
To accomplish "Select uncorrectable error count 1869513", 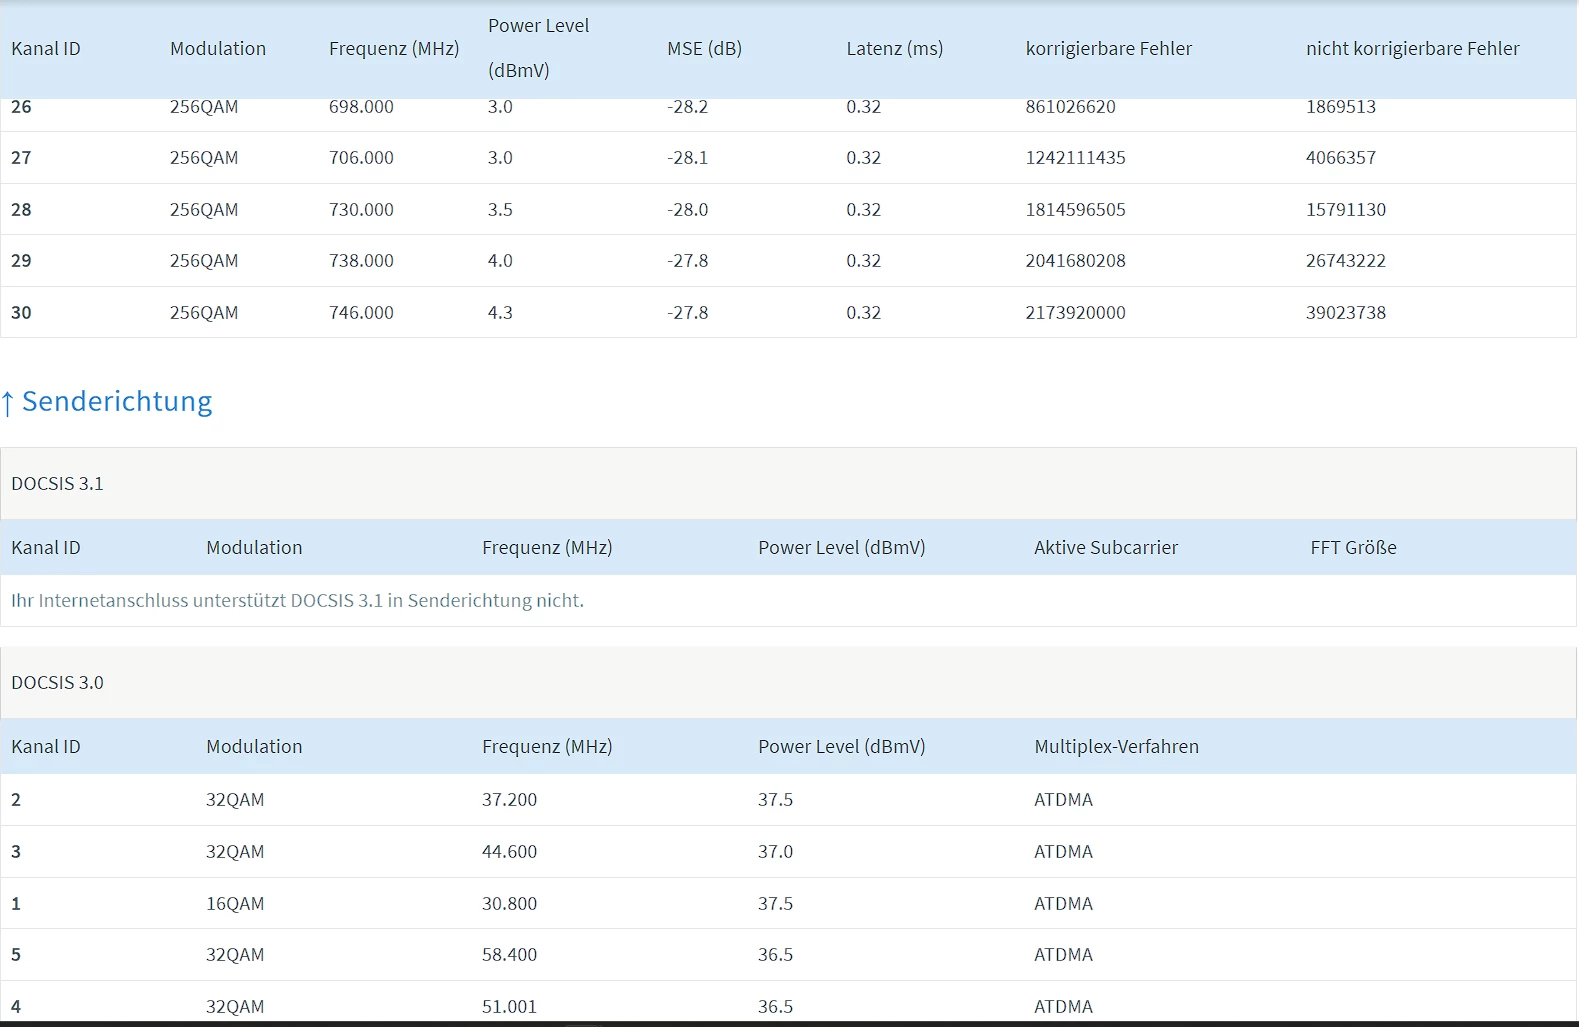I will point(1341,107).
